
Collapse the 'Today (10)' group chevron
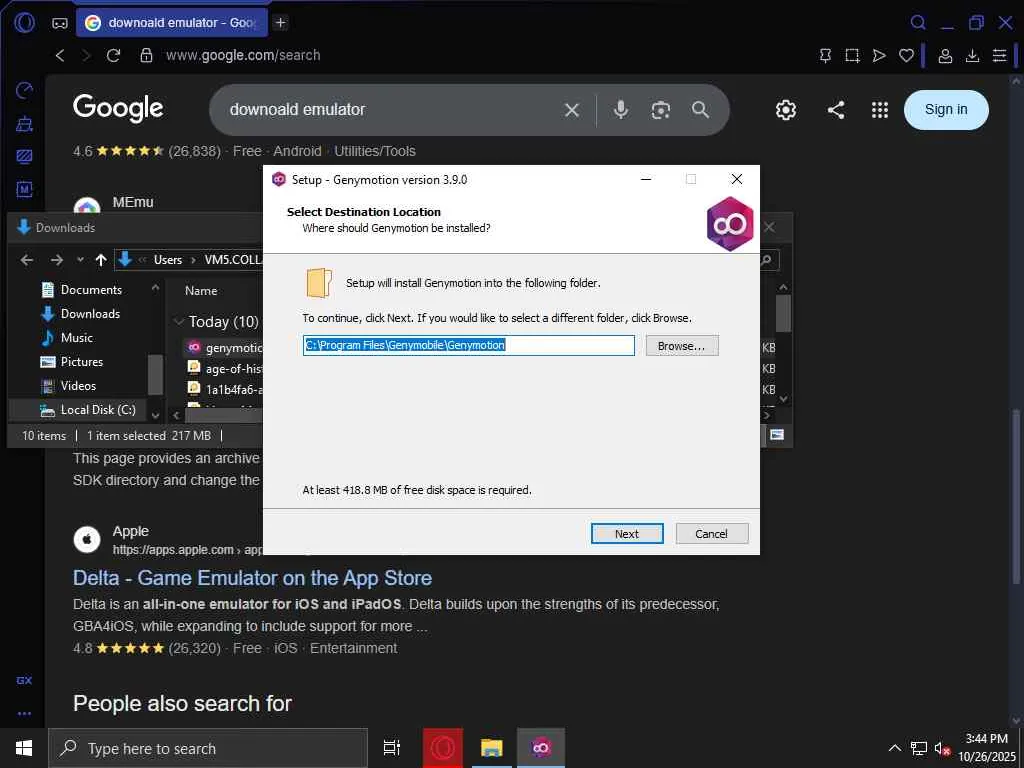click(178, 321)
